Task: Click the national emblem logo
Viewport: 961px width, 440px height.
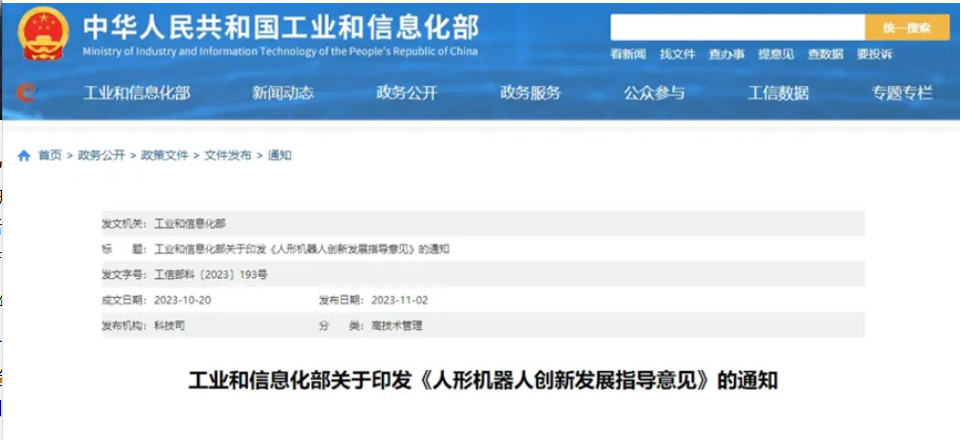Action: click(x=43, y=33)
